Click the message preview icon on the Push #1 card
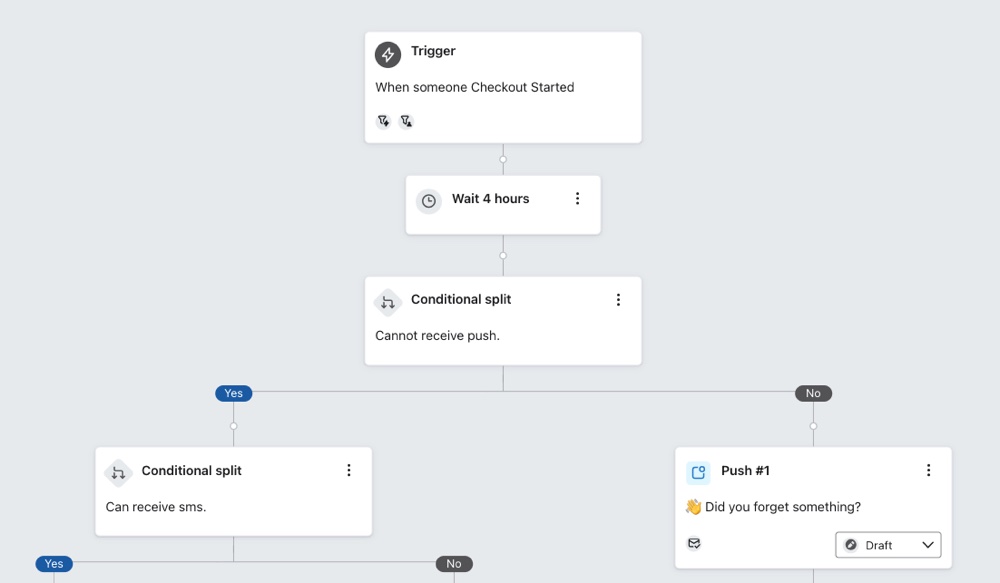This screenshot has height=583, width=1000. (x=694, y=543)
